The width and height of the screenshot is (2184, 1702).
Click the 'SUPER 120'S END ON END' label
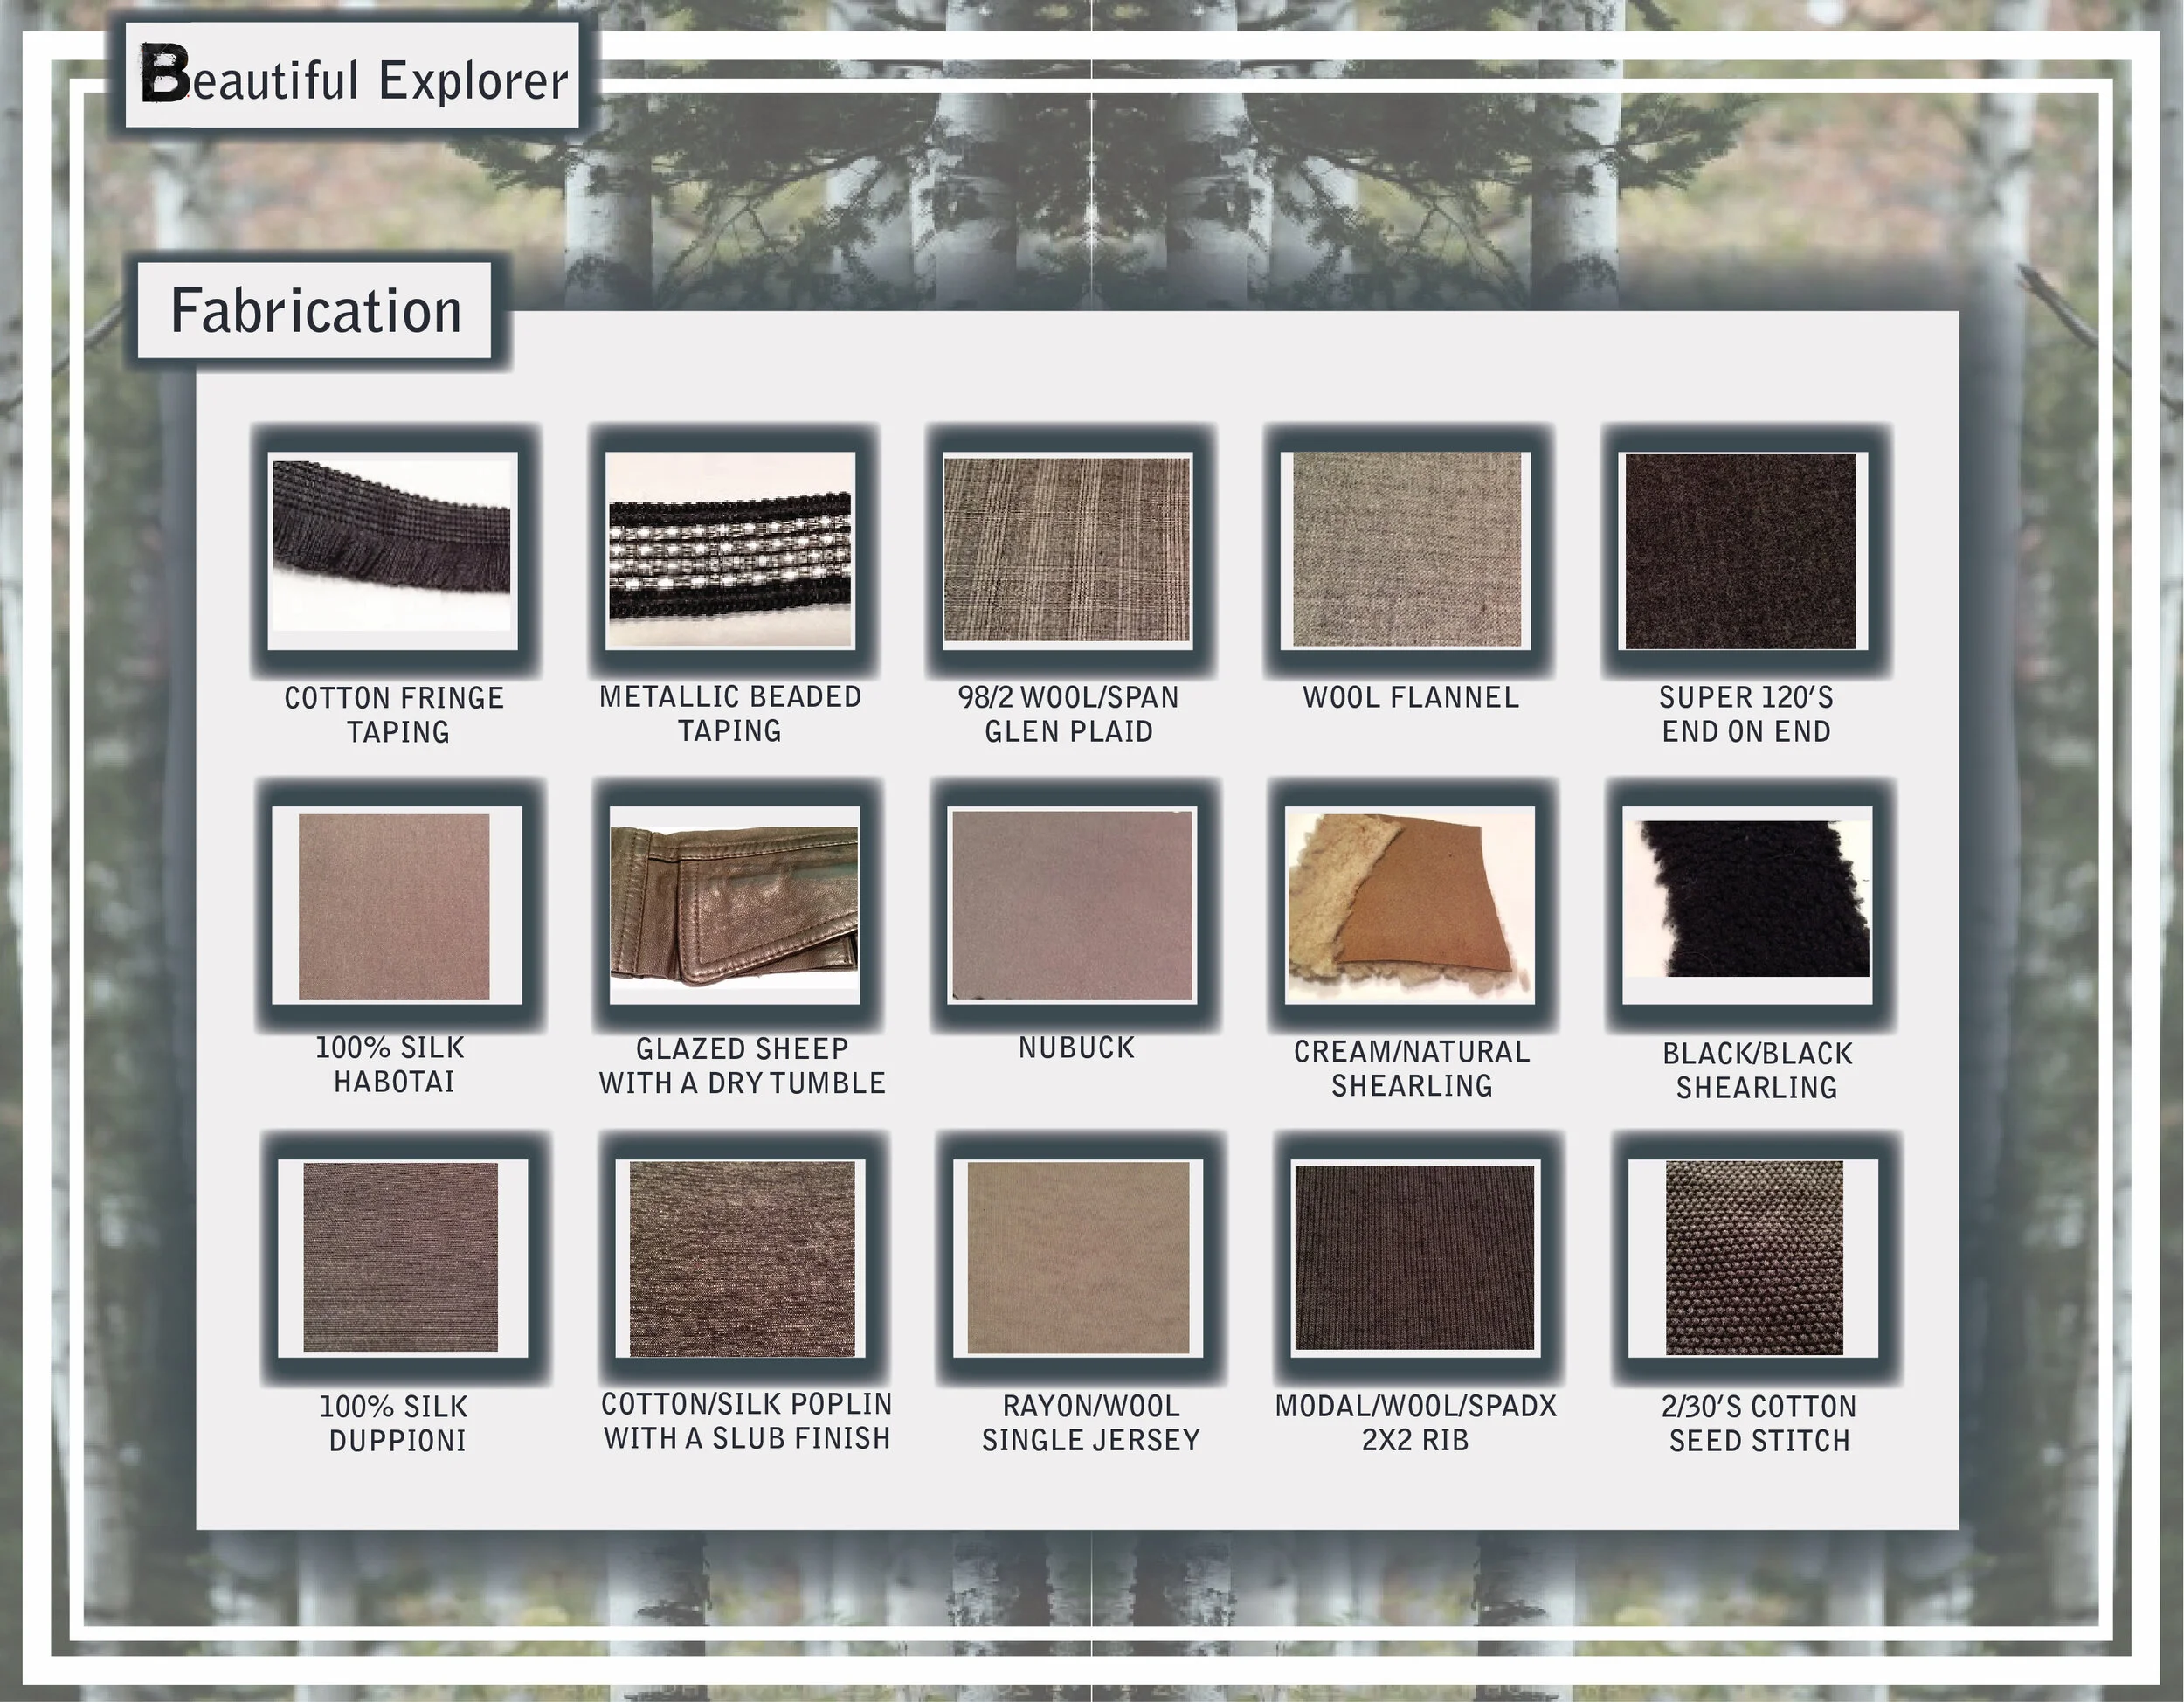[x=1746, y=714]
